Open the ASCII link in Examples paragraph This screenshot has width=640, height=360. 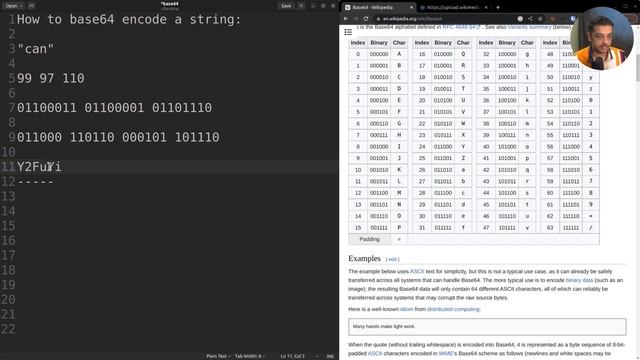(x=417, y=271)
